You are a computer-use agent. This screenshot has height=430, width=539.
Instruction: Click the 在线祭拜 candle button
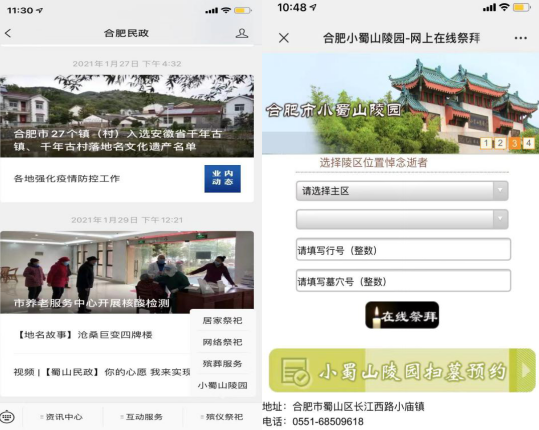(402, 315)
